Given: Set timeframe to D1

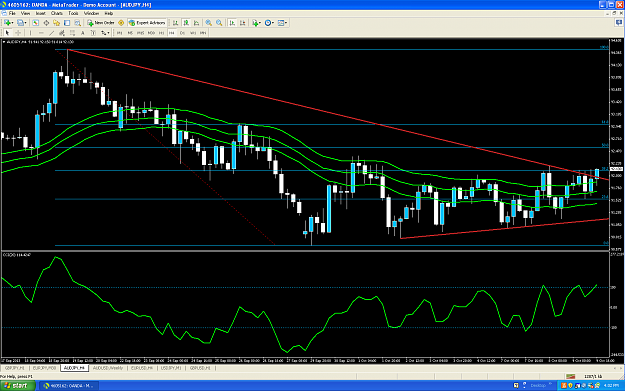Looking at the screenshot, I should (x=182, y=33).
